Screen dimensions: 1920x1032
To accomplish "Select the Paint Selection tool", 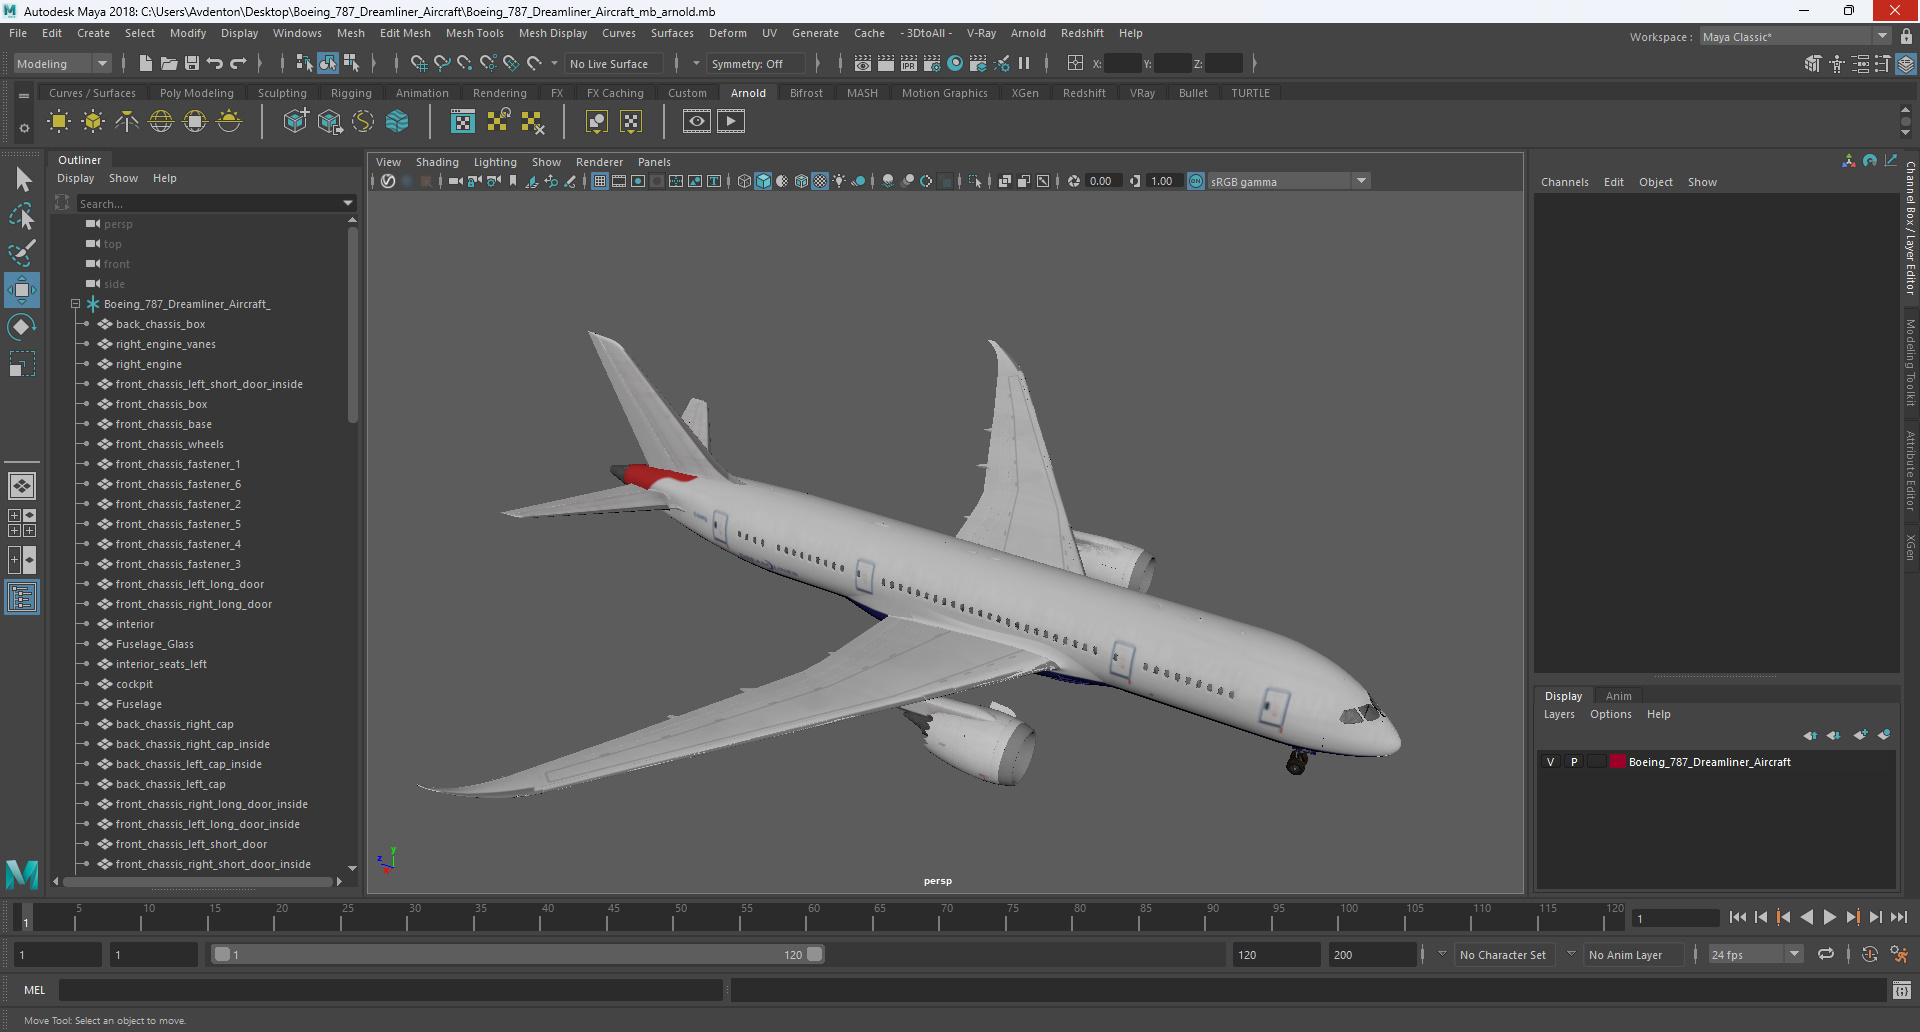I will point(22,252).
